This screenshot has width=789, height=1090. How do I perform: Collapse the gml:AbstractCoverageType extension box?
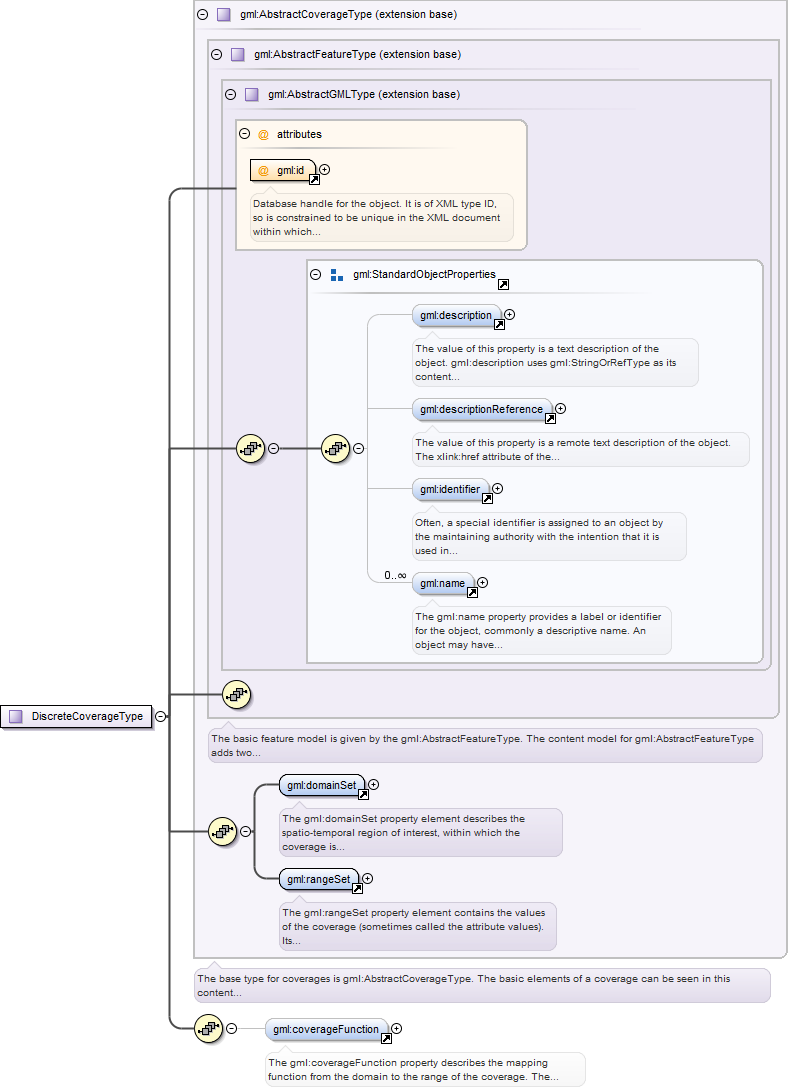pos(203,15)
